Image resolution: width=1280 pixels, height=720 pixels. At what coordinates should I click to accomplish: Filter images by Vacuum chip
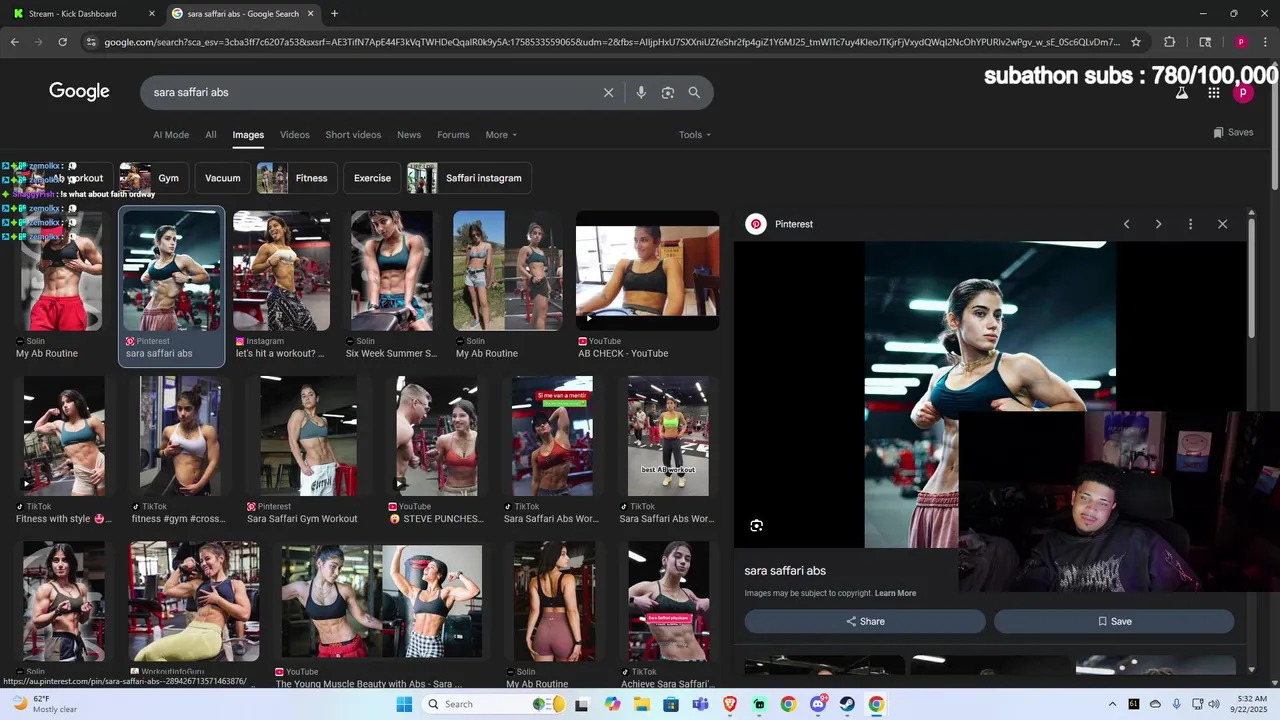[222, 178]
